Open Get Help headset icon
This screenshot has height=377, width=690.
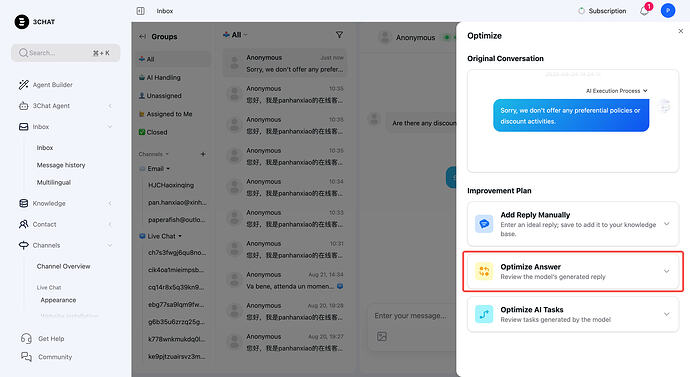[x=26, y=338]
